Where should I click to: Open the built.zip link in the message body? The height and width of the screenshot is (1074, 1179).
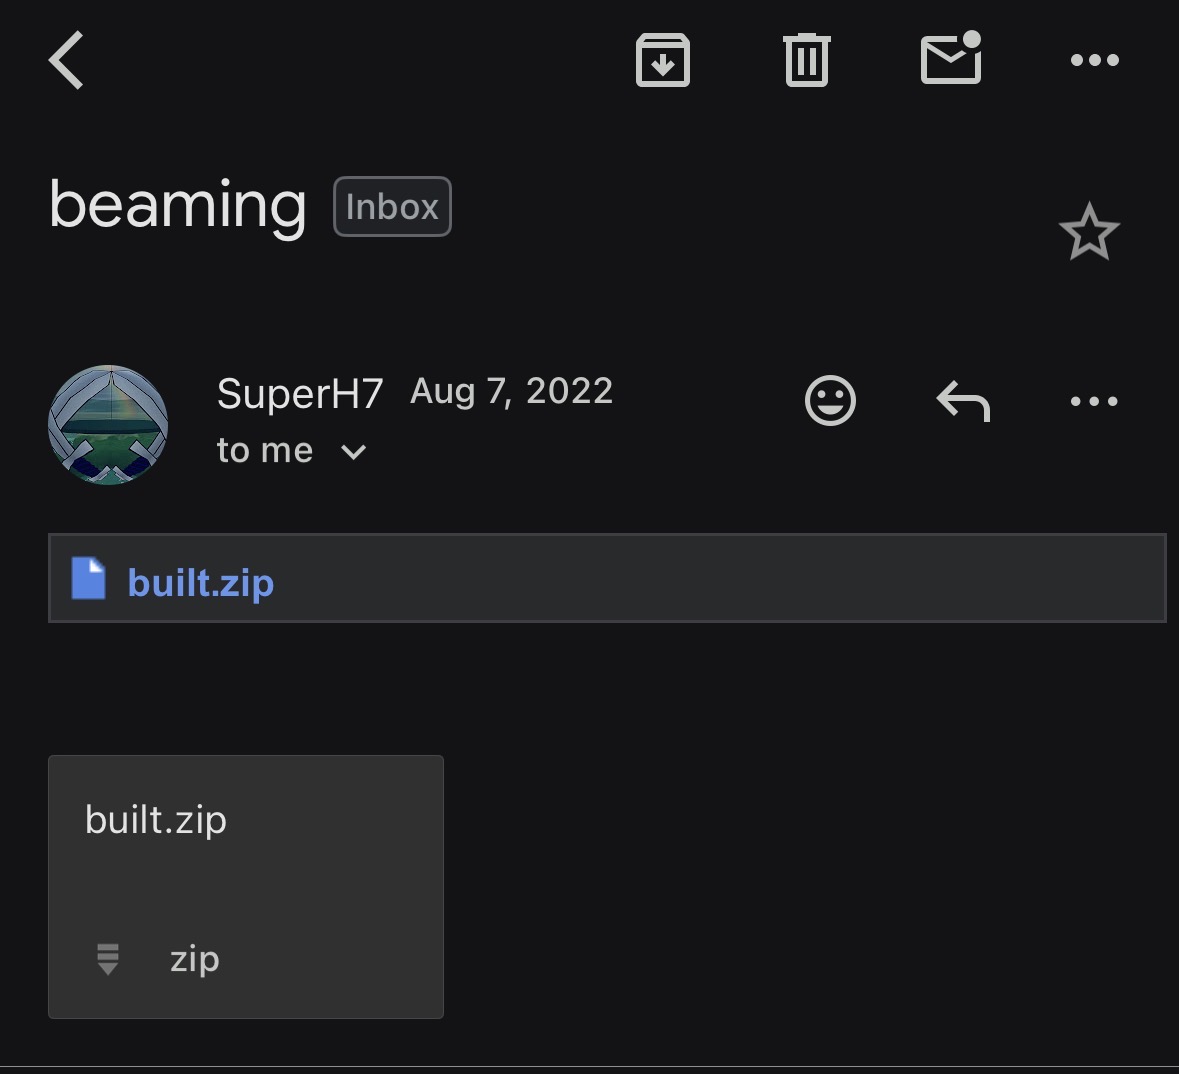tap(201, 583)
